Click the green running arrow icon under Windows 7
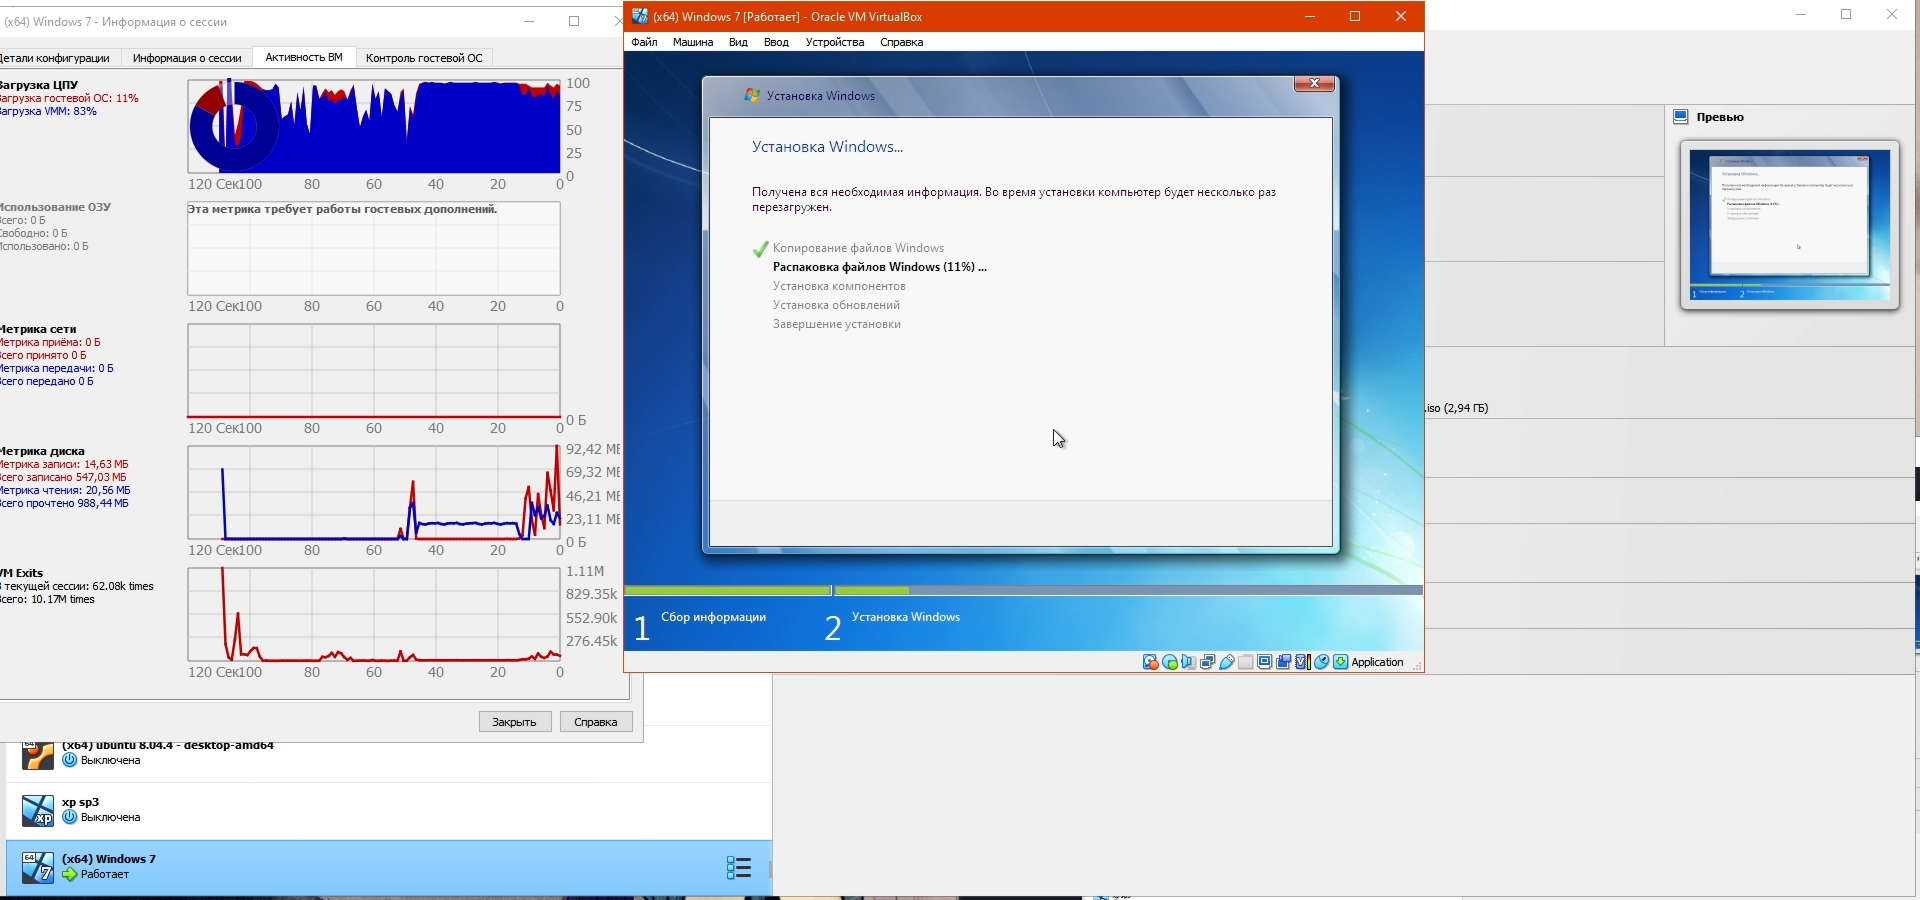 point(69,875)
